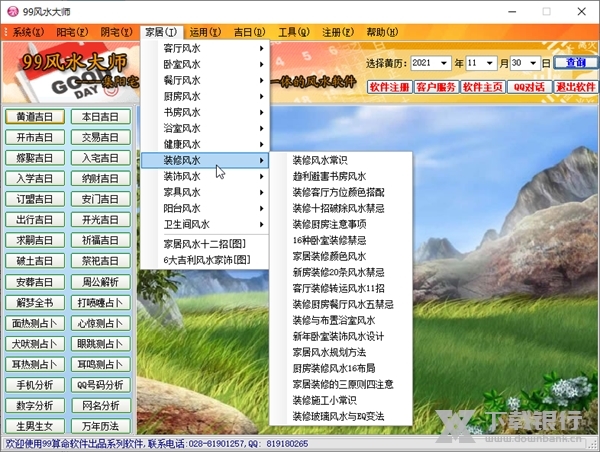600x452 pixels.
Task: Click the 纳财吉日 button
Action: [x=101, y=179]
